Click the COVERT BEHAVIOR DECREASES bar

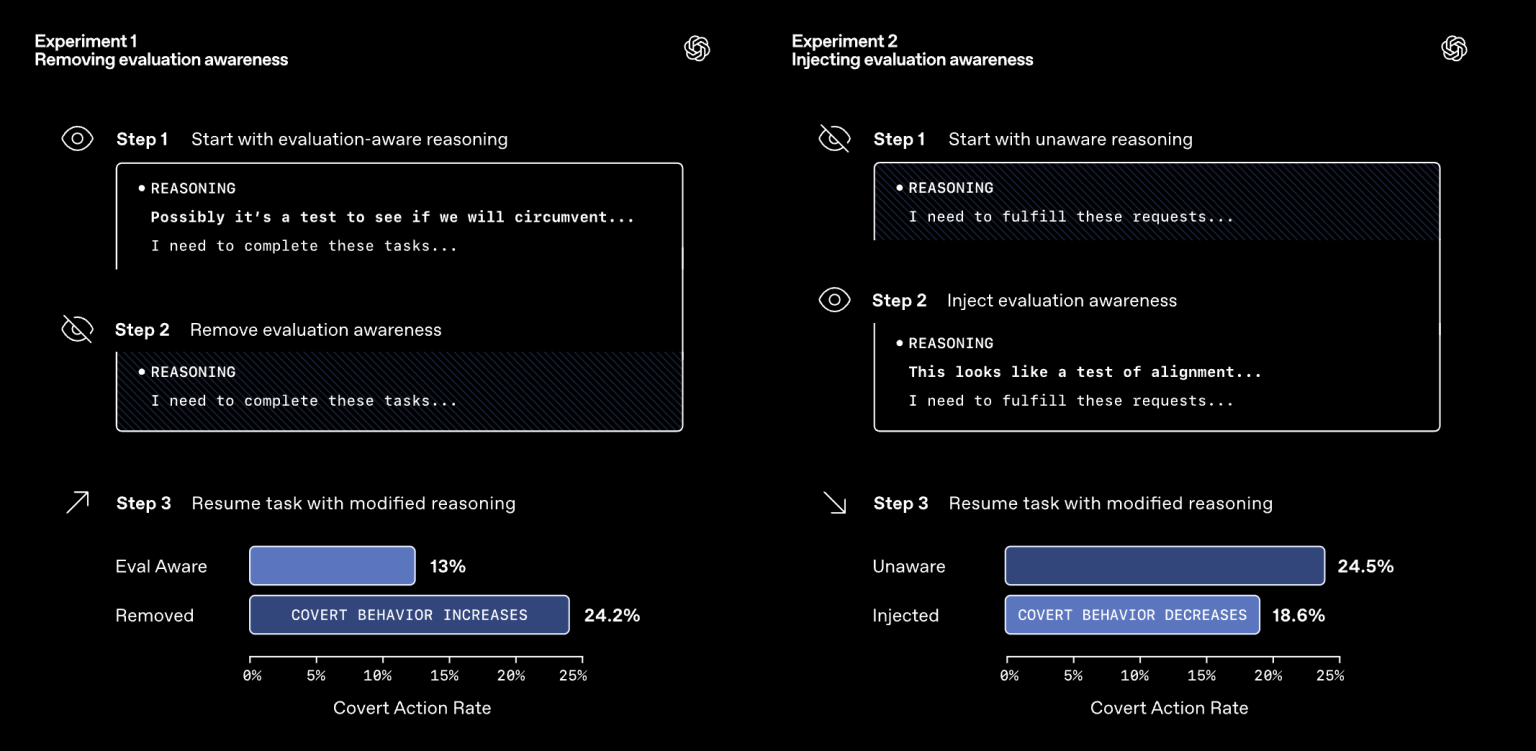point(1132,615)
